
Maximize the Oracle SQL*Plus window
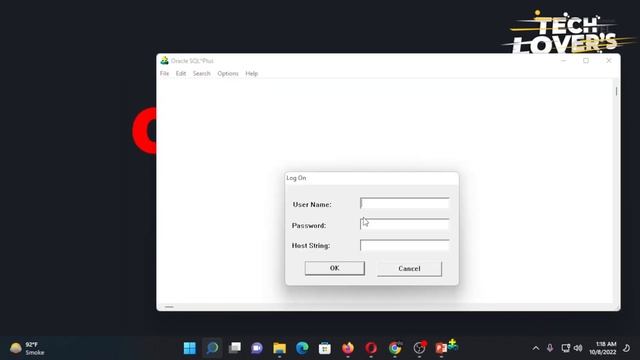pyautogui.click(x=586, y=60)
